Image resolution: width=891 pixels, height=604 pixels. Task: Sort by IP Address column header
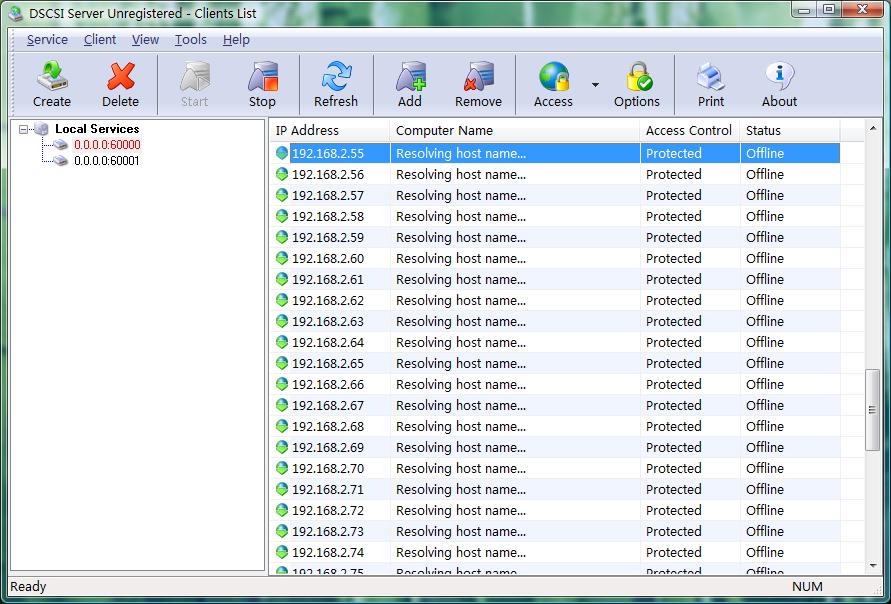coord(330,131)
